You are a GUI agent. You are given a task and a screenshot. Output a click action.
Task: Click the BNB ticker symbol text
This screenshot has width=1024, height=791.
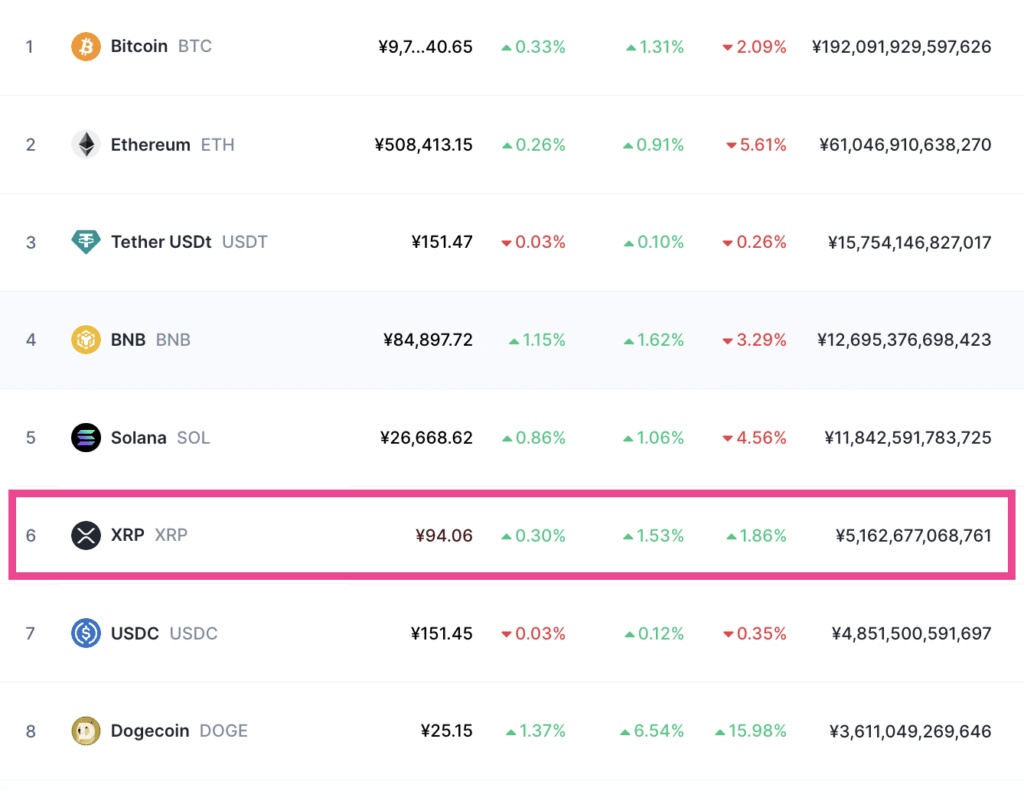click(173, 340)
